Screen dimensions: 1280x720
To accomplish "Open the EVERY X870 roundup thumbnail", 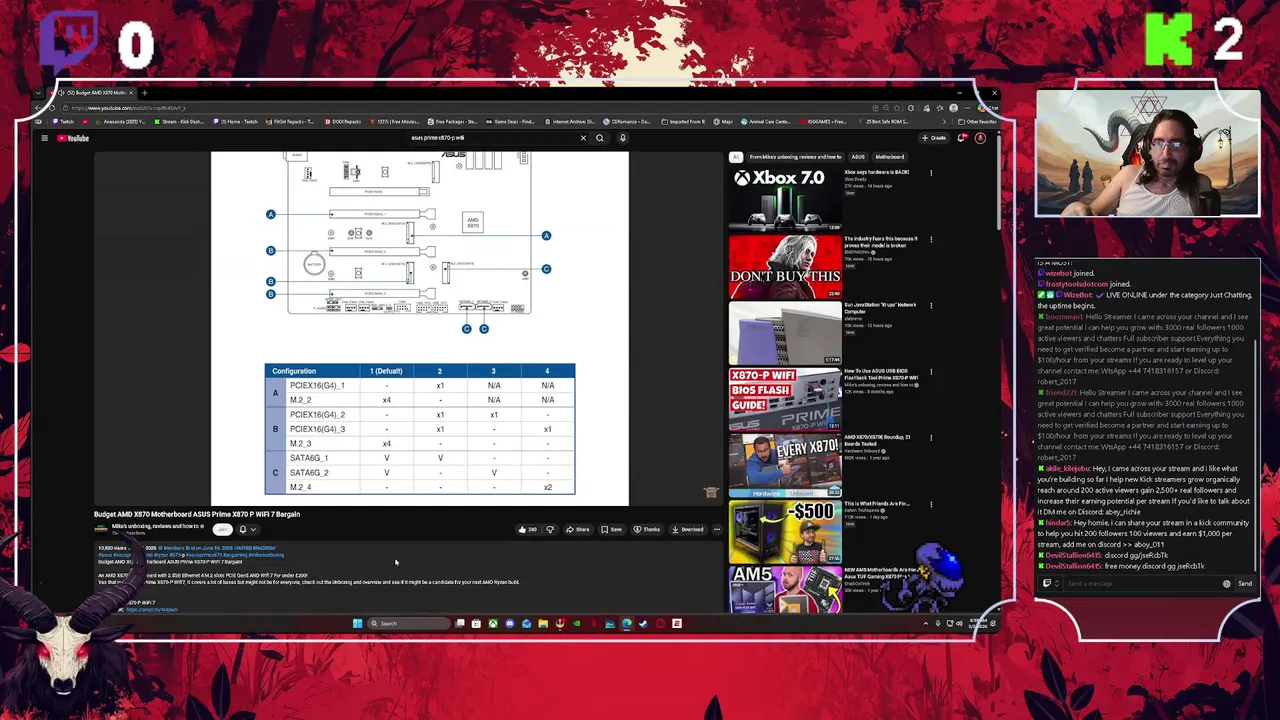I will [785, 465].
